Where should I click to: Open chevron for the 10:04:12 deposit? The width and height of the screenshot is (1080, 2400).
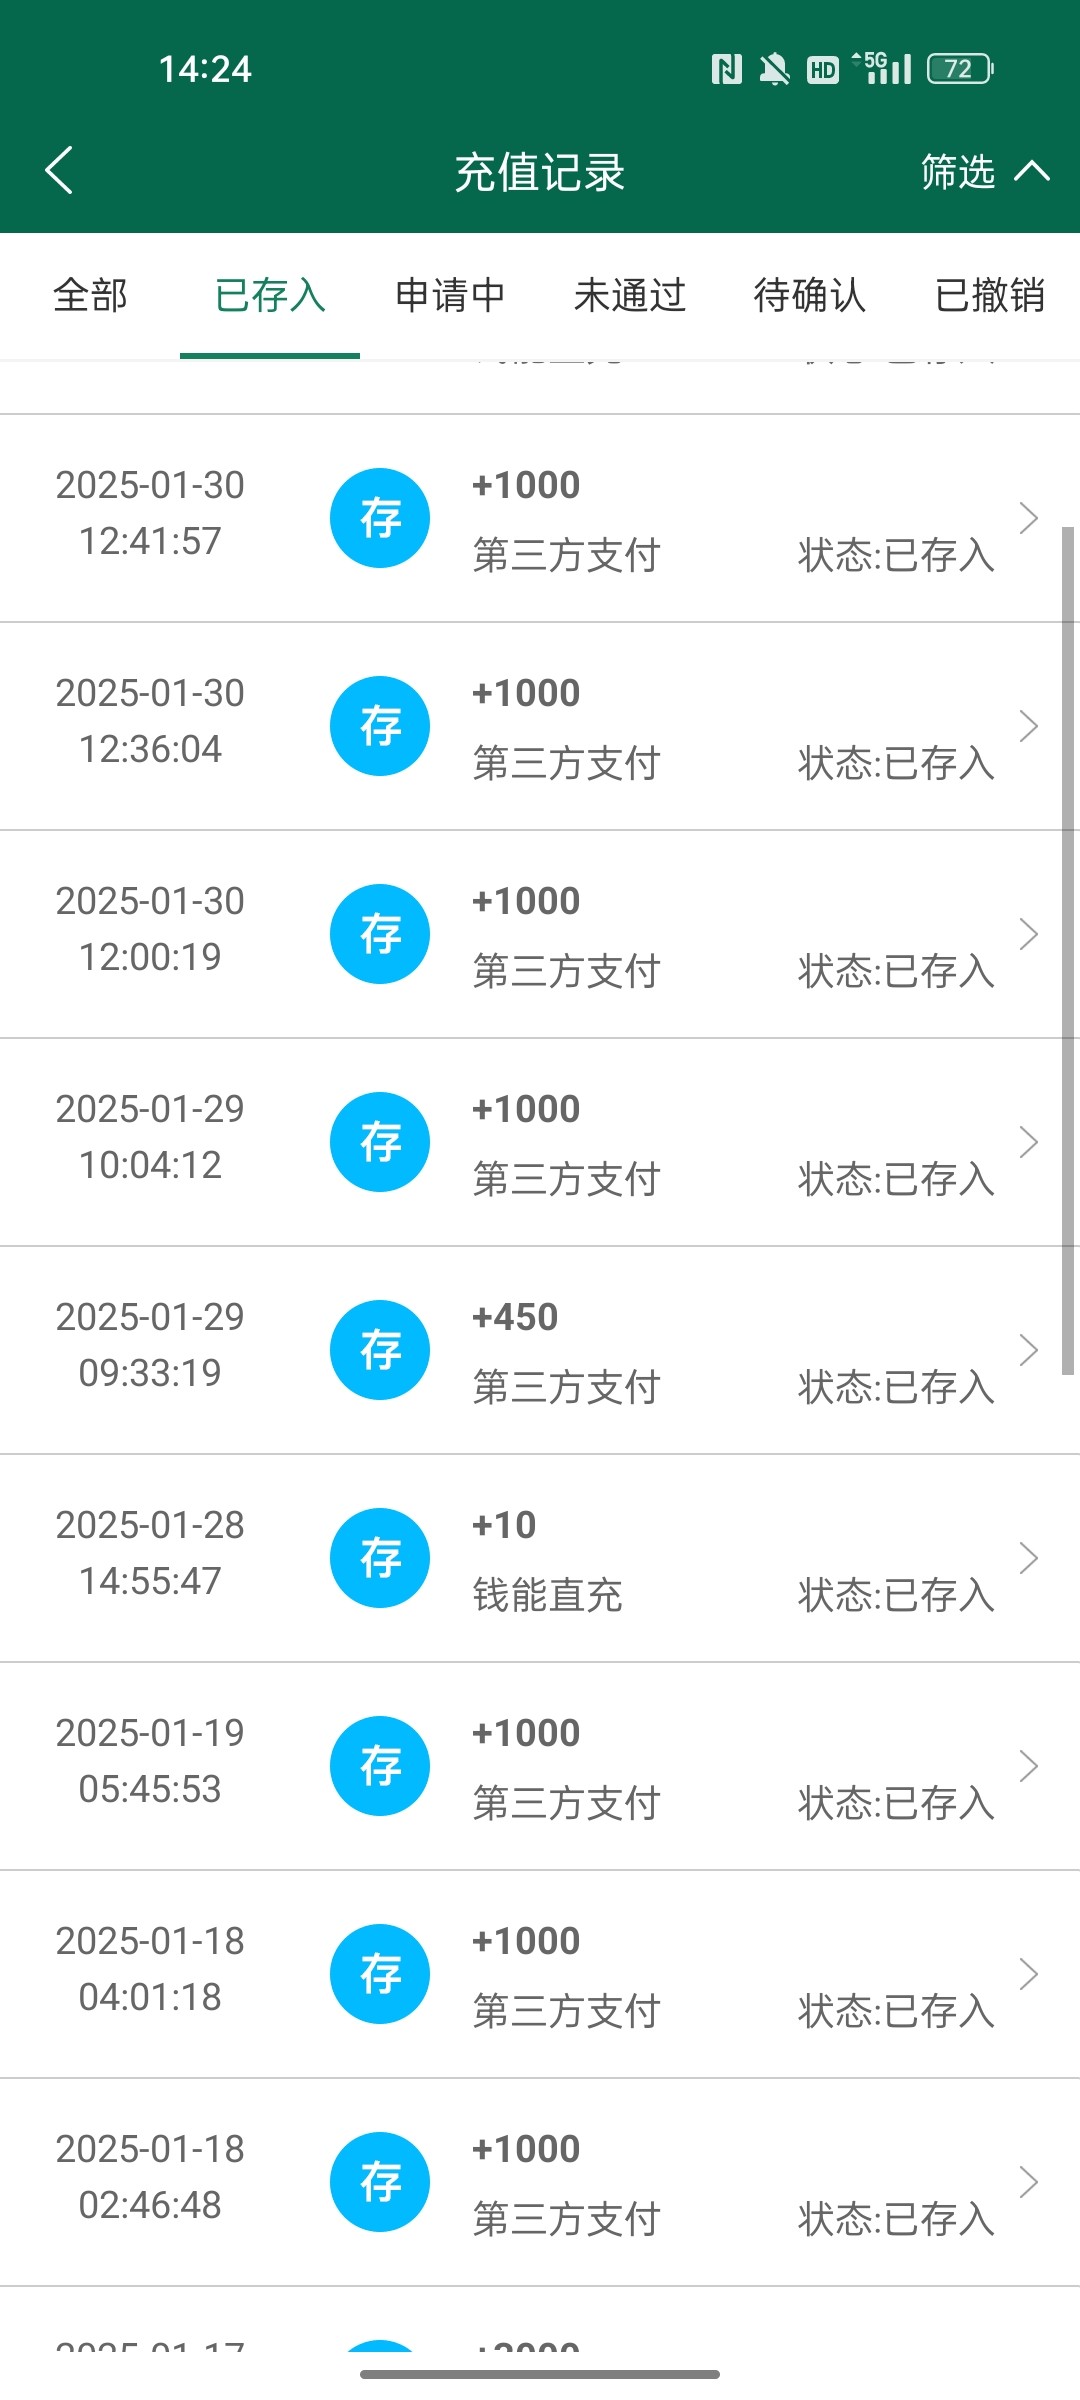(1028, 1142)
